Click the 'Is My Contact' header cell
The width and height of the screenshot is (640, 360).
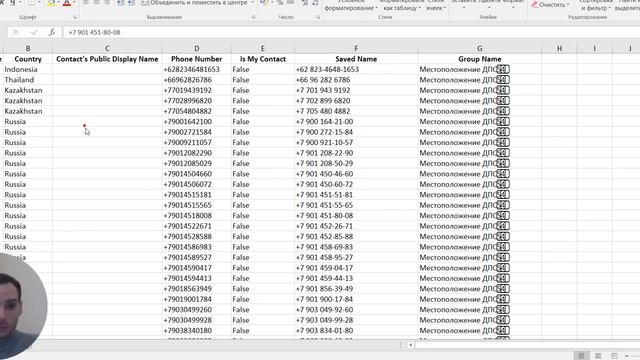coord(262,59)
